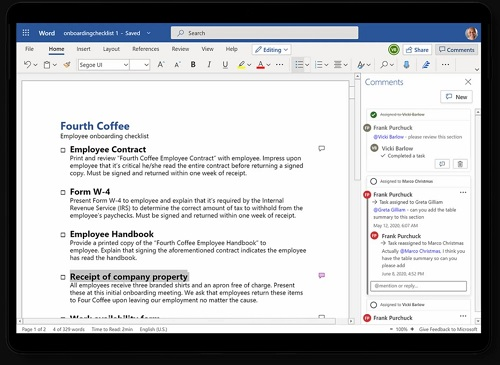Open purple comment icon beside Receipt heading

321,275
